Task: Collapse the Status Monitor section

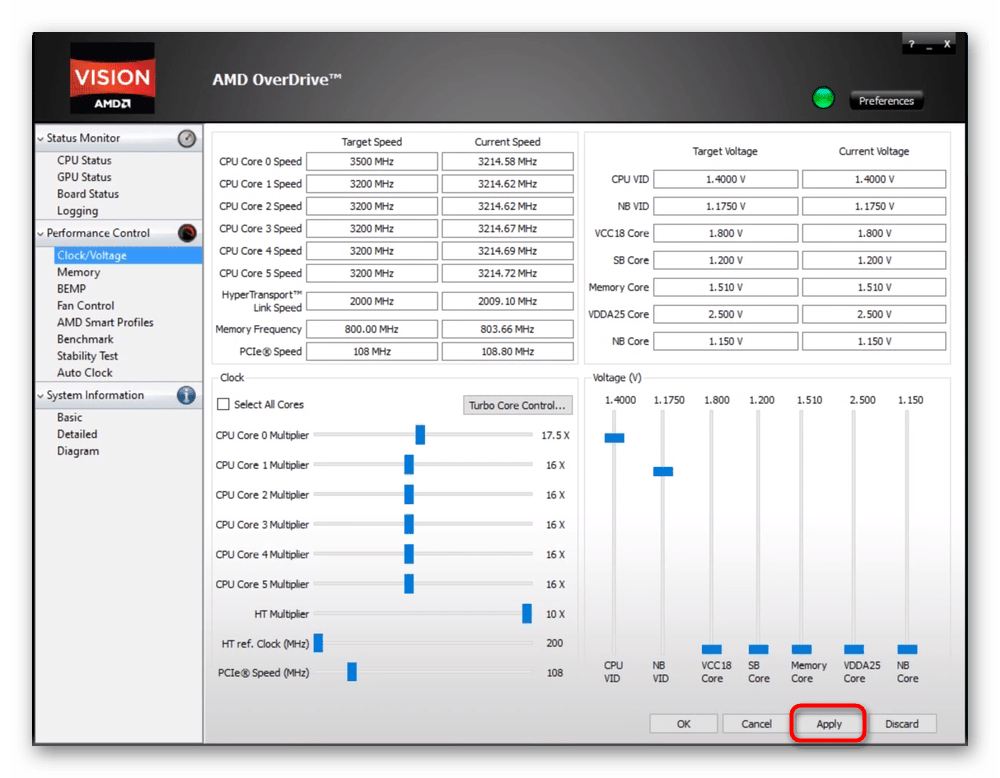Action: pos(41,139)
